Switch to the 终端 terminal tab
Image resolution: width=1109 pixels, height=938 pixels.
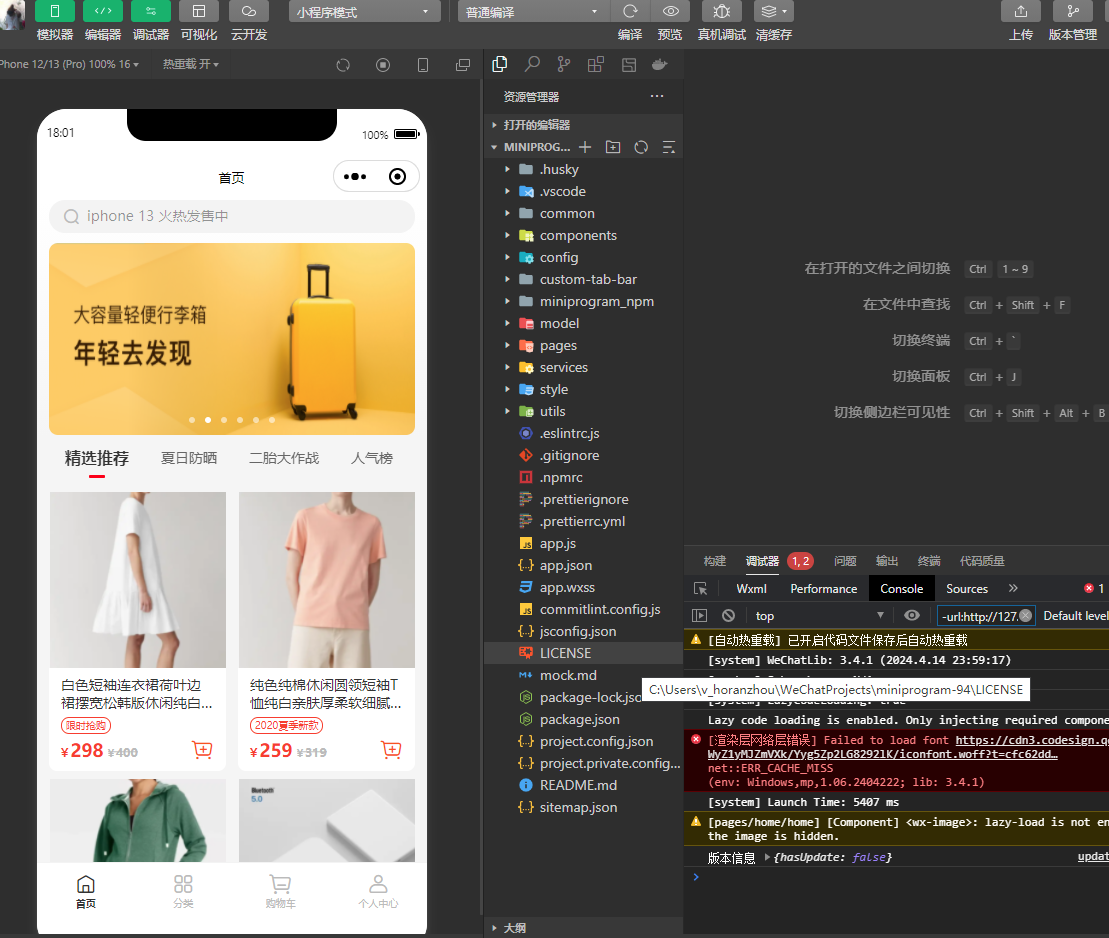[929, 561]
